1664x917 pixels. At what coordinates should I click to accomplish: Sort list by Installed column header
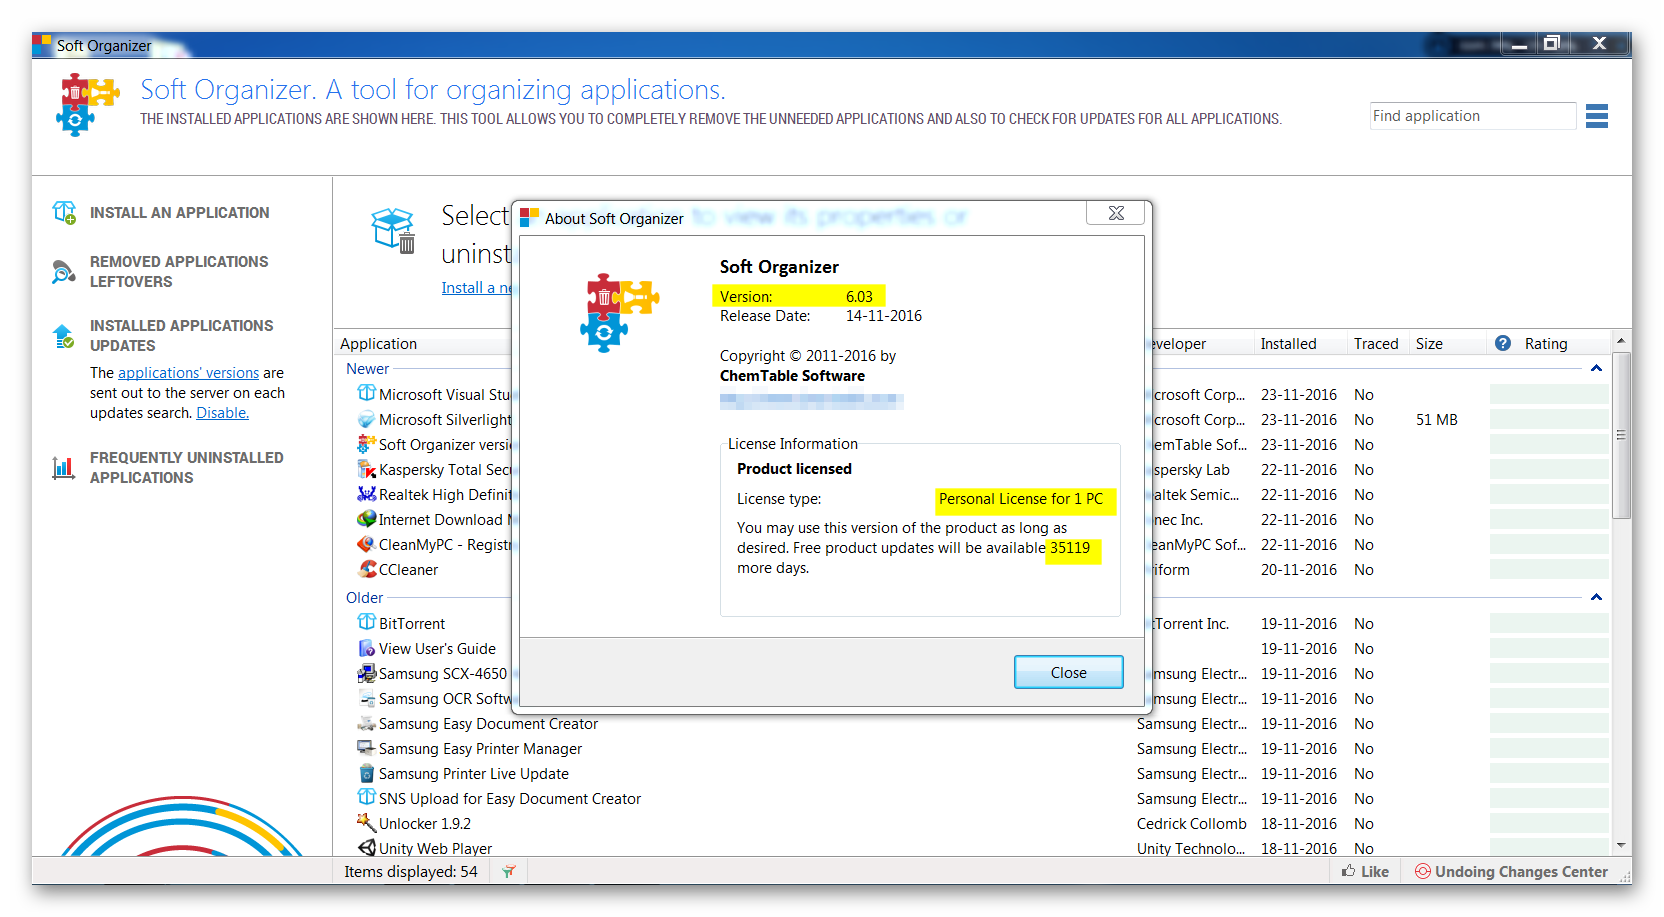click(1288, 343)
